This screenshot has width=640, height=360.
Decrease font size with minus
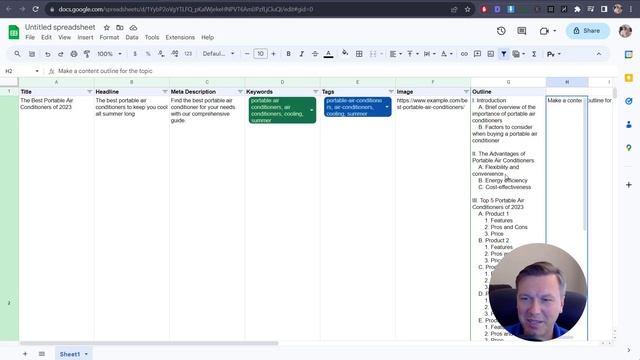pyautogui.click(x=247, y=54)
